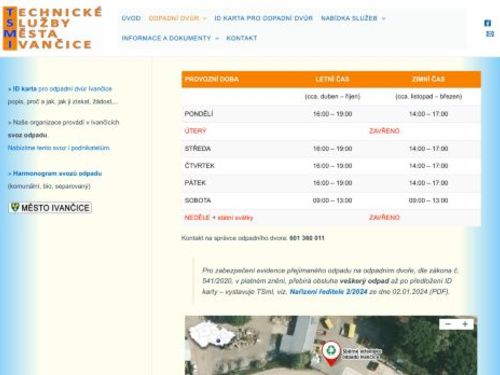The width and height of the screenshot is (500, 375).
Task: Click Sobota summer hours 09:00 – 13:00
Action: pyautogui.click(x=332, y=200)
